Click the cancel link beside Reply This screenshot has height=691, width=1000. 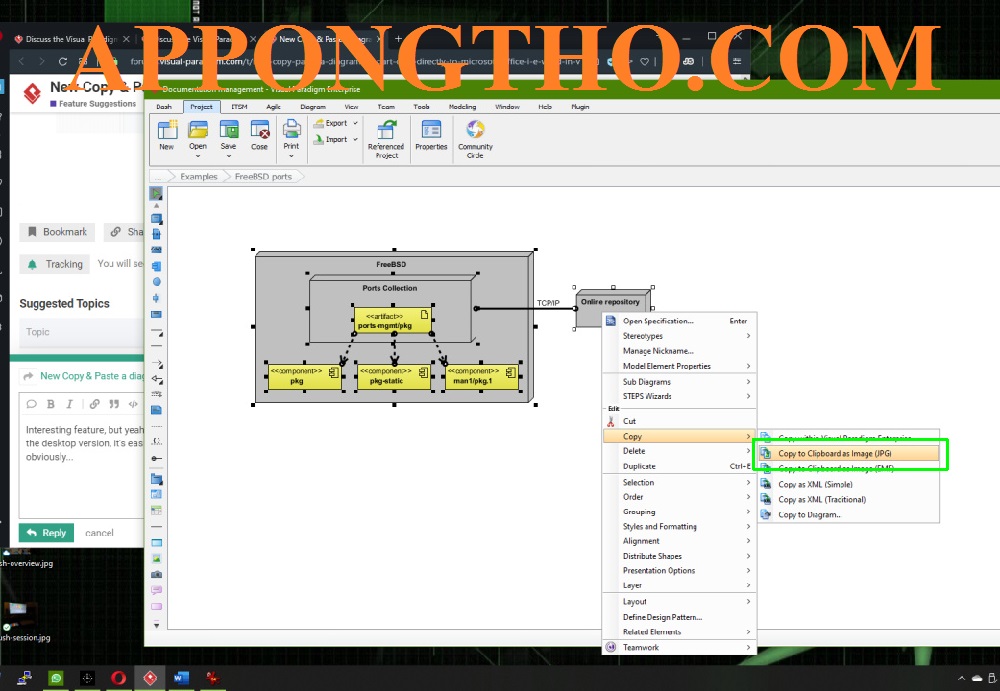click(99, 533)
